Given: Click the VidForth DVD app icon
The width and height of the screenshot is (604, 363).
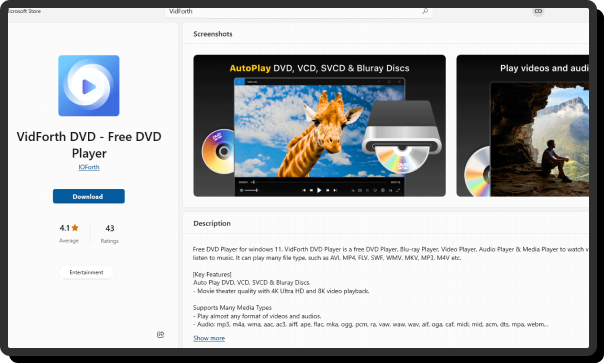Looking at the screenshot, I should click(89, 86).
